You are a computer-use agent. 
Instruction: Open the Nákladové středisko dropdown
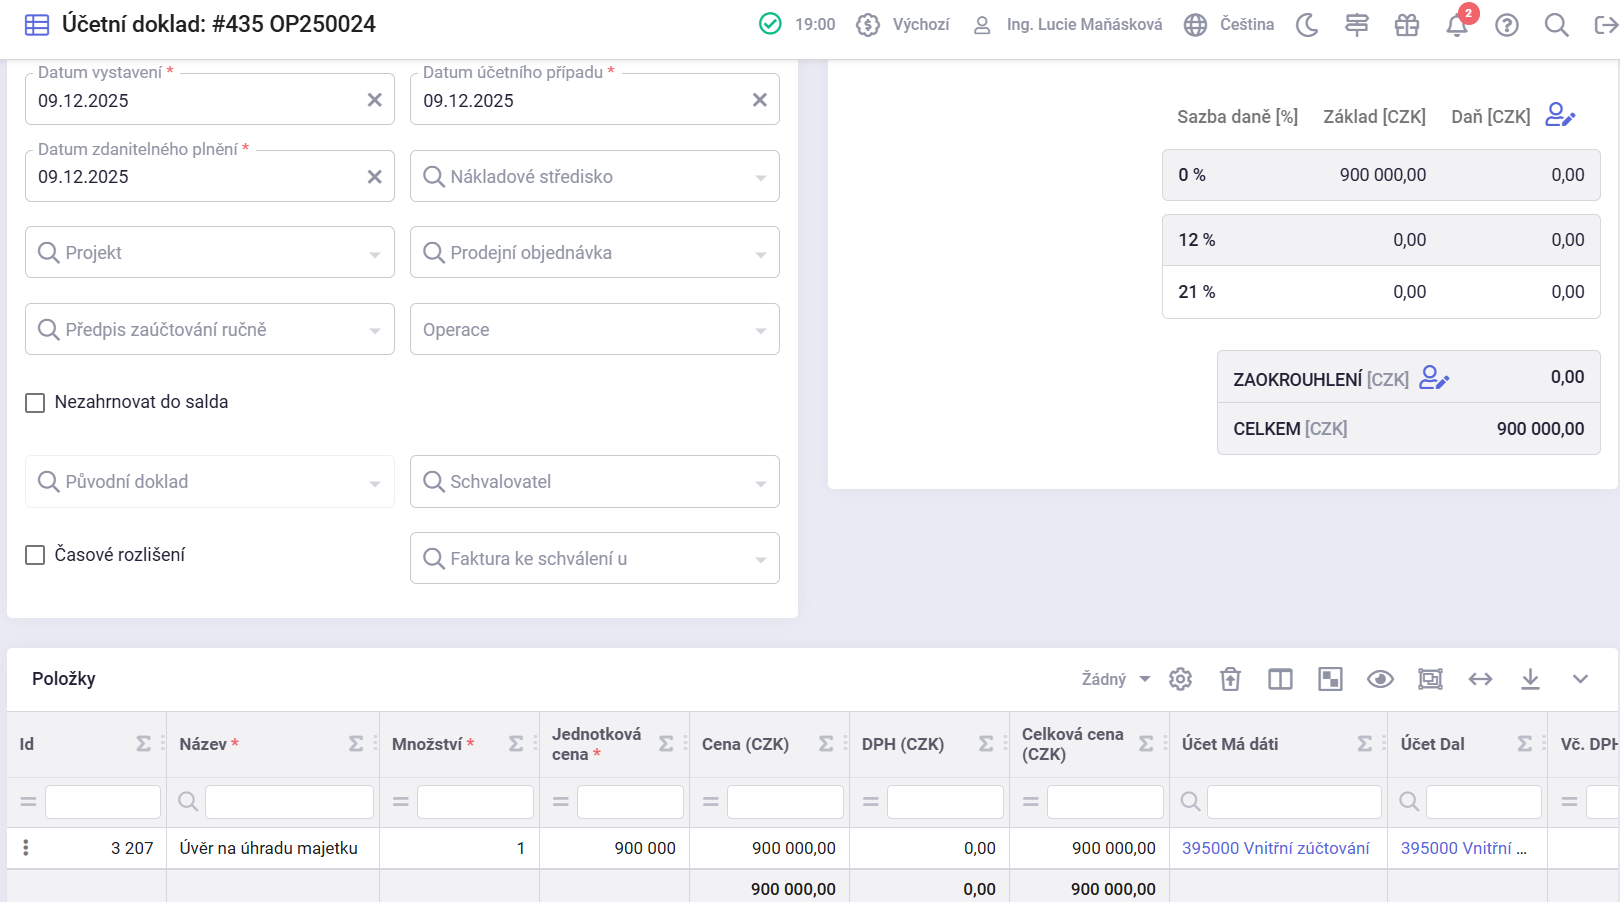[594, 177]
